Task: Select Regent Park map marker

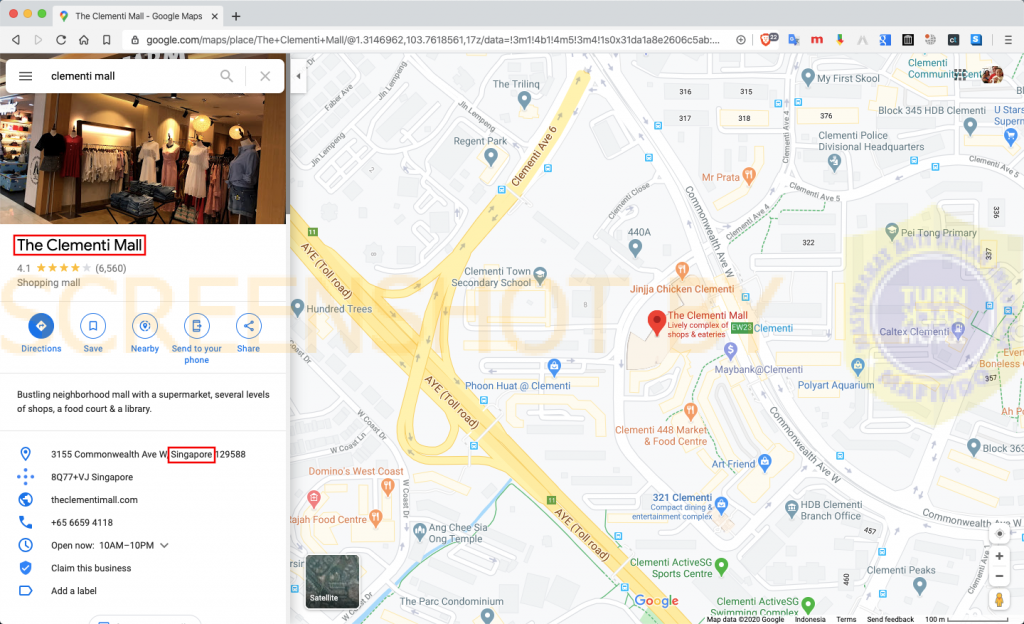Action: pos(491,156)
